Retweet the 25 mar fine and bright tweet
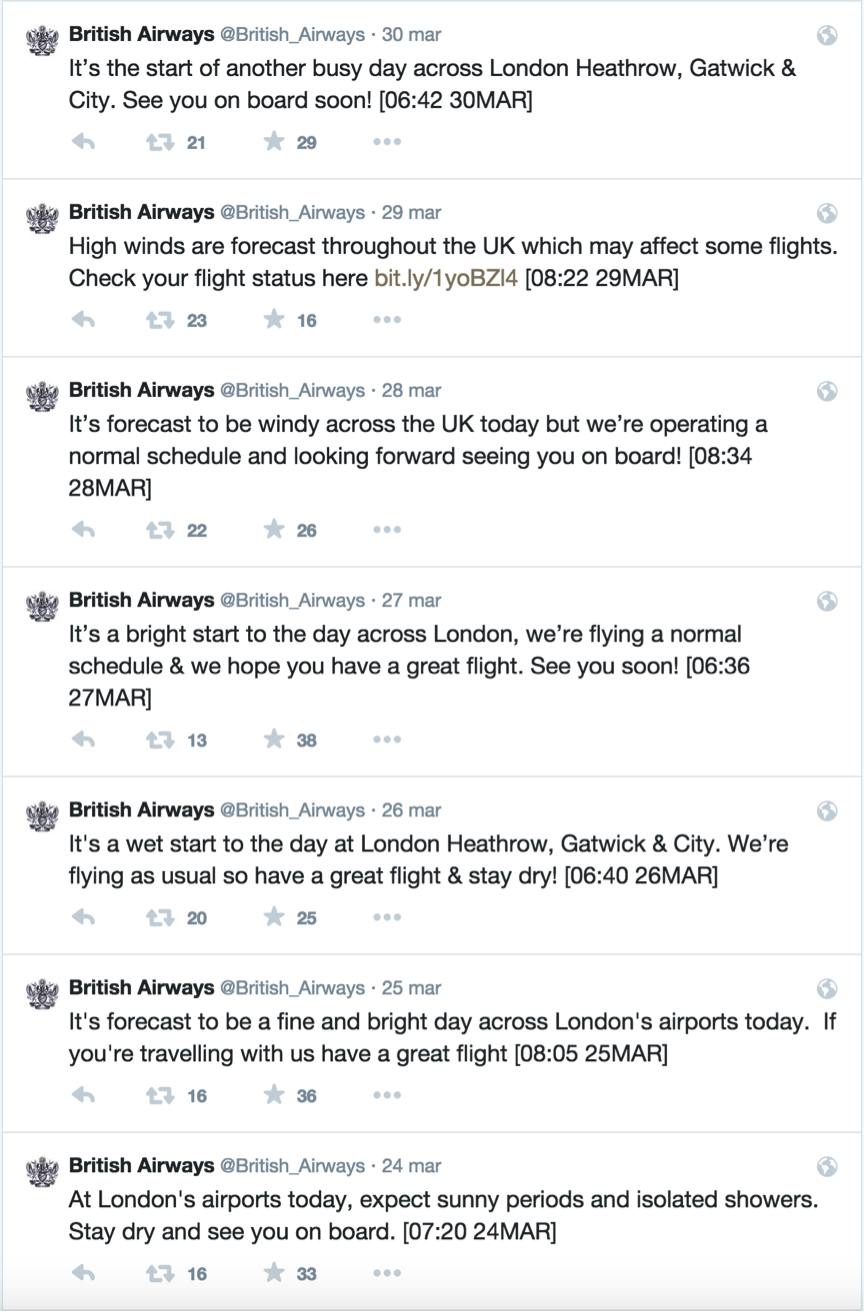This screenshot has height=1312, width=864. 159,1095
